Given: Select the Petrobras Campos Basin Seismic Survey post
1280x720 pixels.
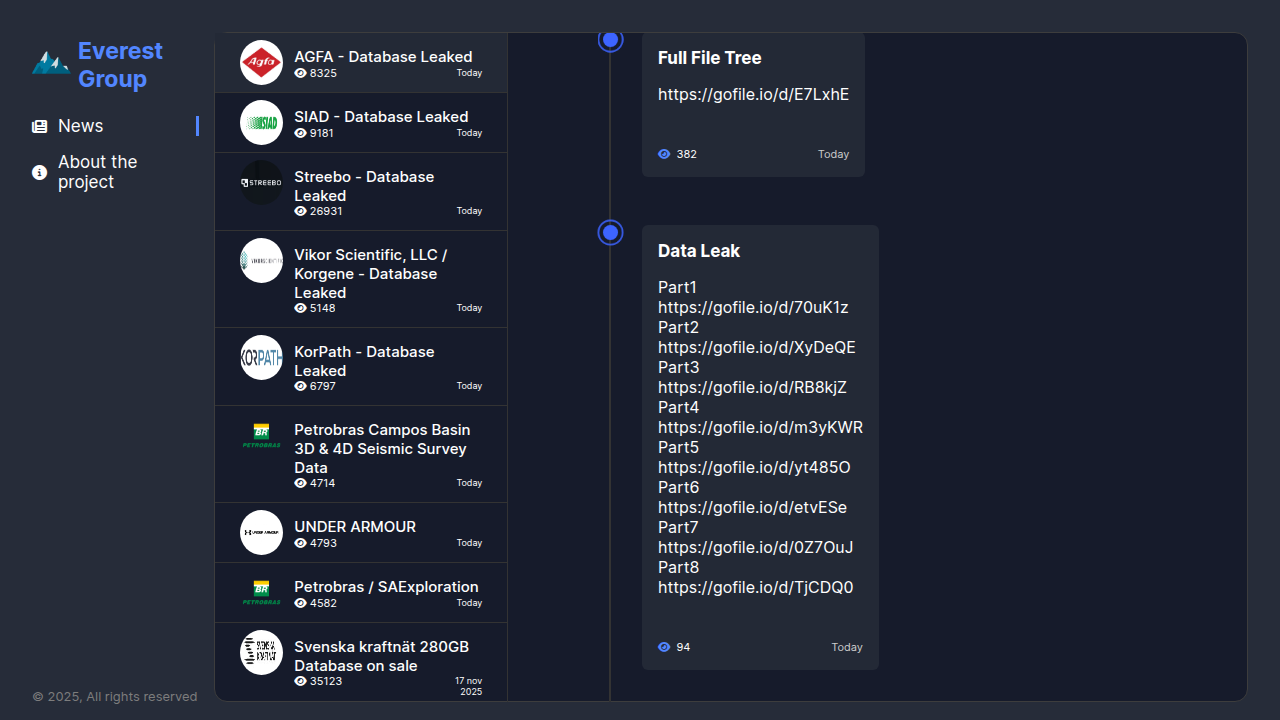Looking at the screenshot, I should coord(381,448).
